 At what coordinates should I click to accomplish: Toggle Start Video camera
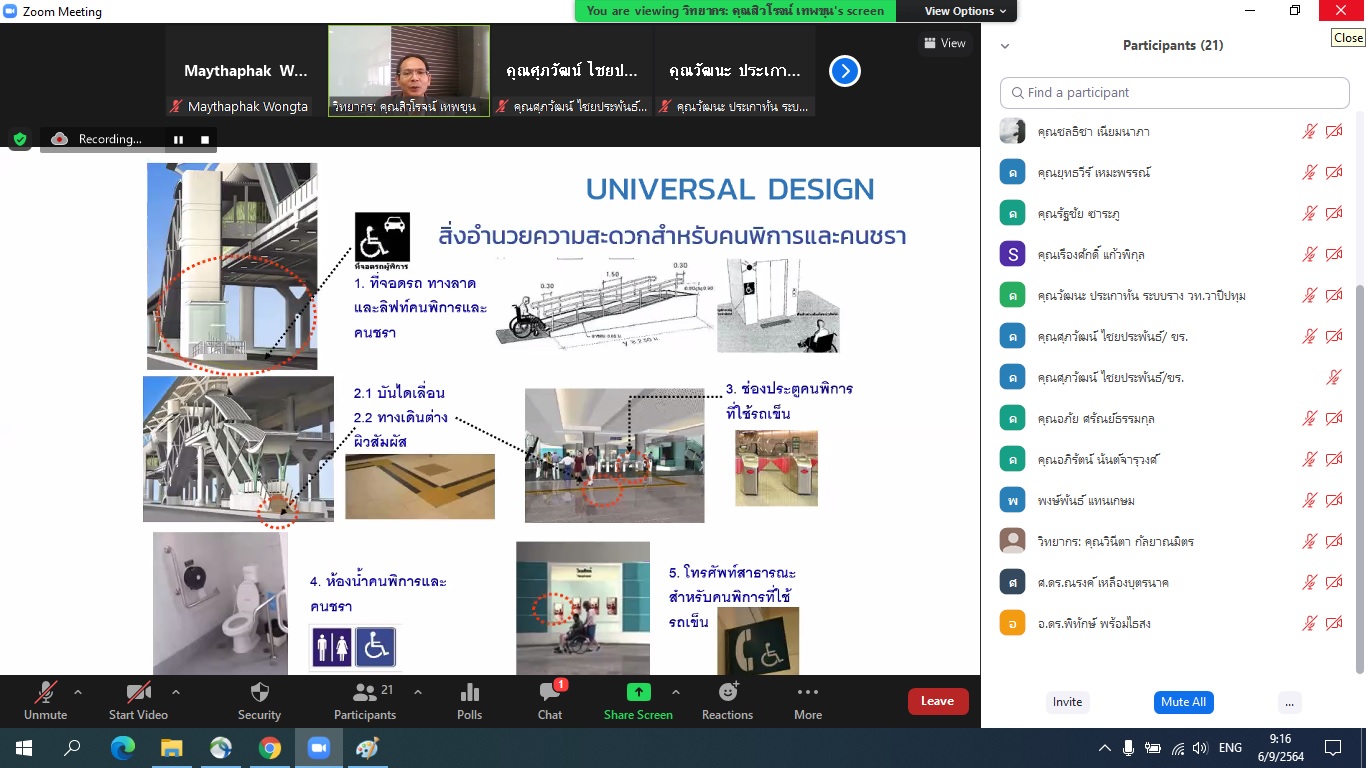point(138,693)
